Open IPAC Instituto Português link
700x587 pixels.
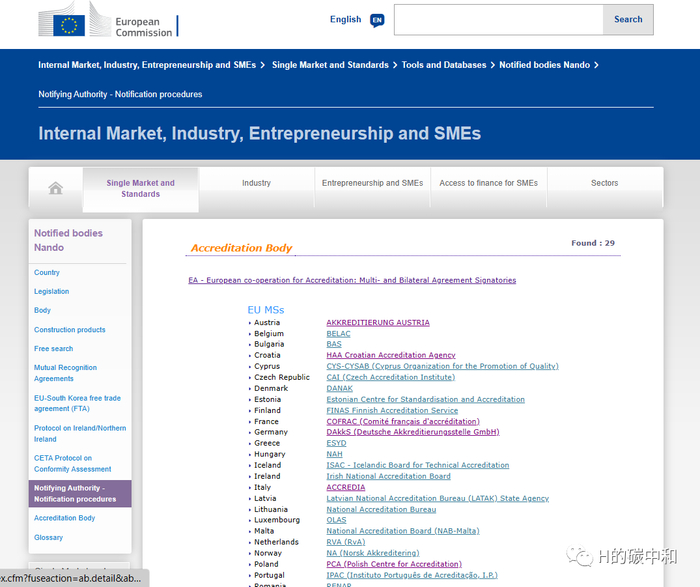point(412,575)
